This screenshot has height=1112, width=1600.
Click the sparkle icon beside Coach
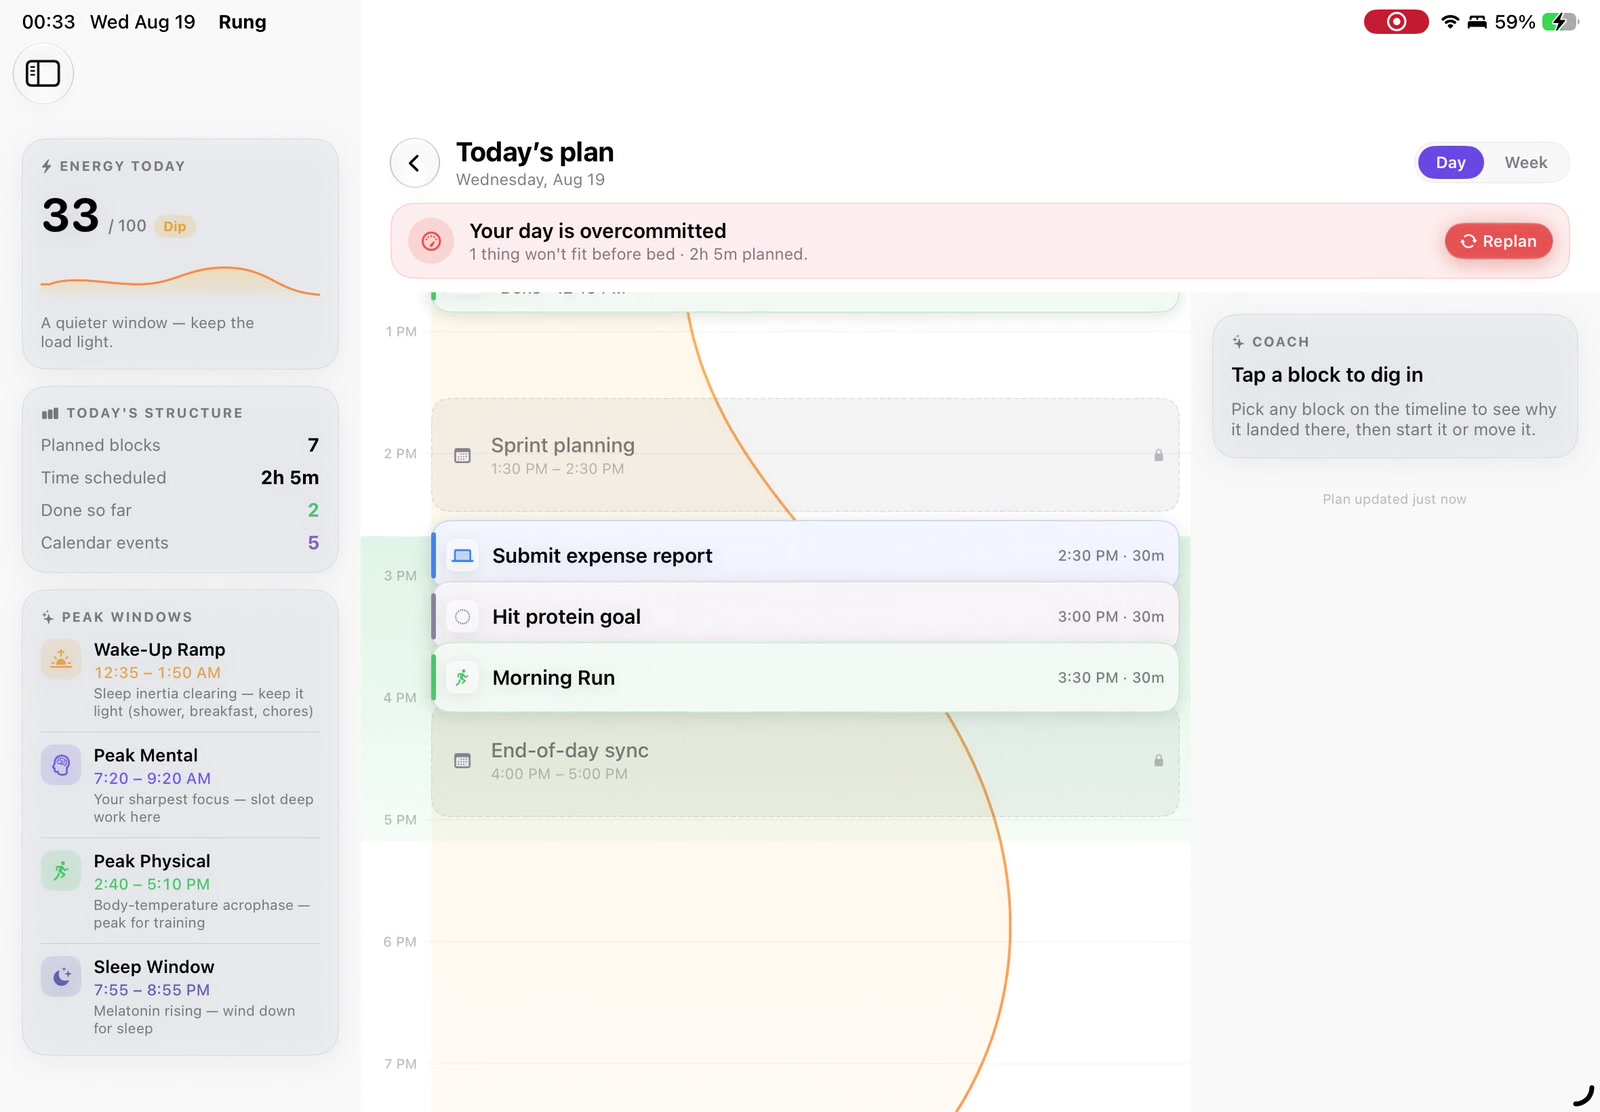tap(1238, 342)
